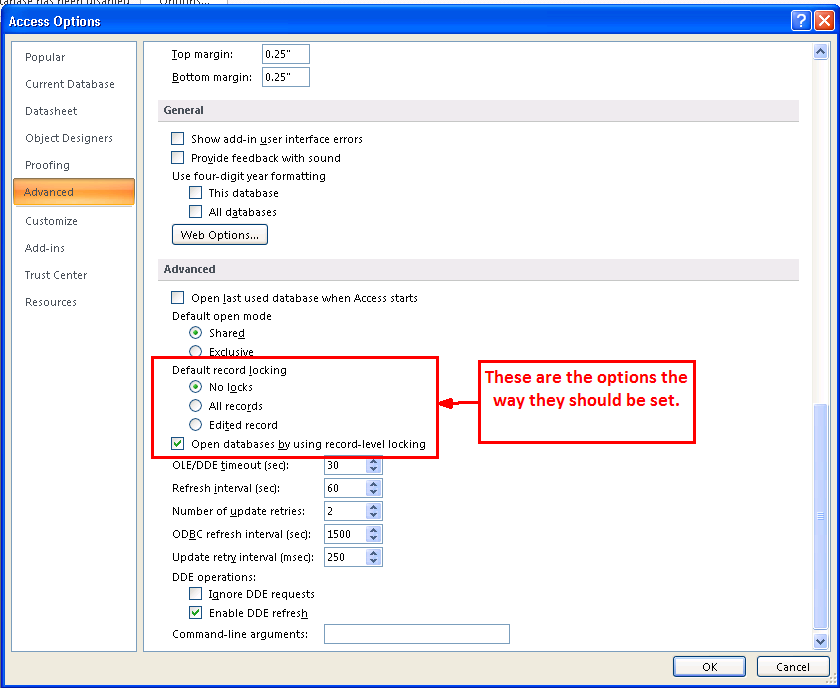This screenshot has width=840, height=688.
Task: Uncheck Enable DDE refresh
Action: (x=196, y=612)
